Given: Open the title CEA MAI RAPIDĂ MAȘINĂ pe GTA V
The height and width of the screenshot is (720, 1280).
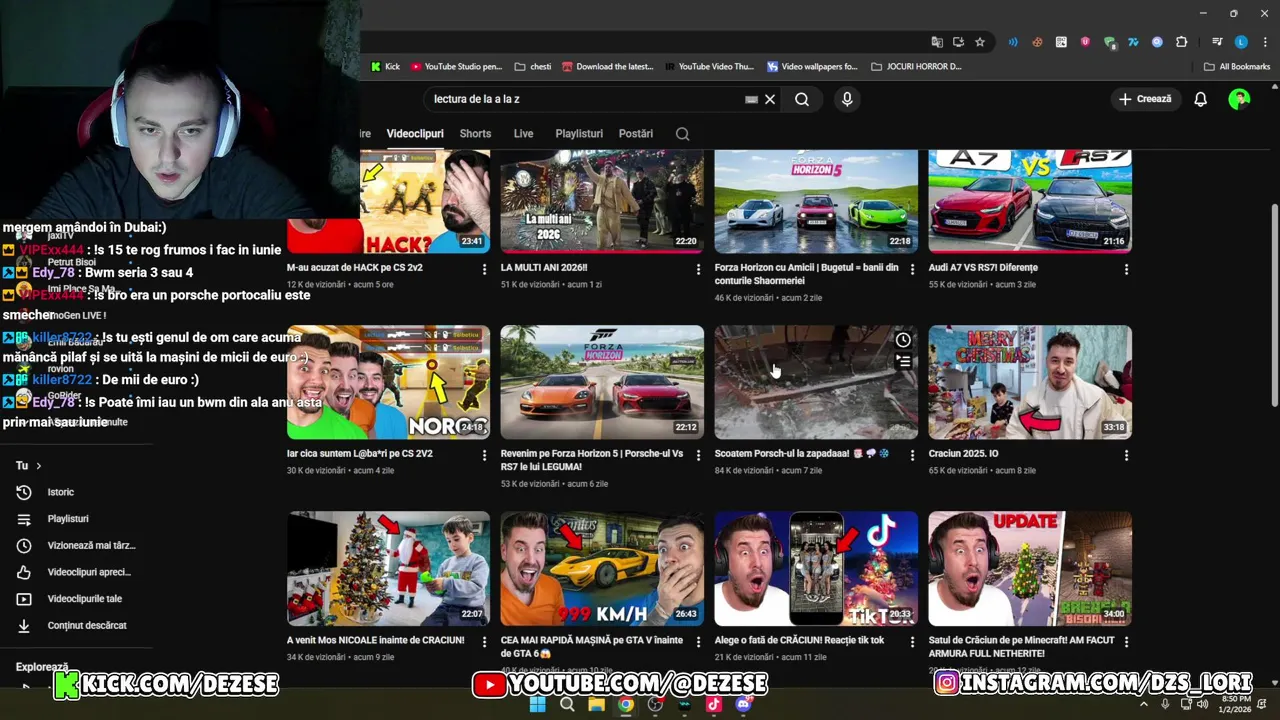Looking at the screenshot, I should tap(591, 646).
